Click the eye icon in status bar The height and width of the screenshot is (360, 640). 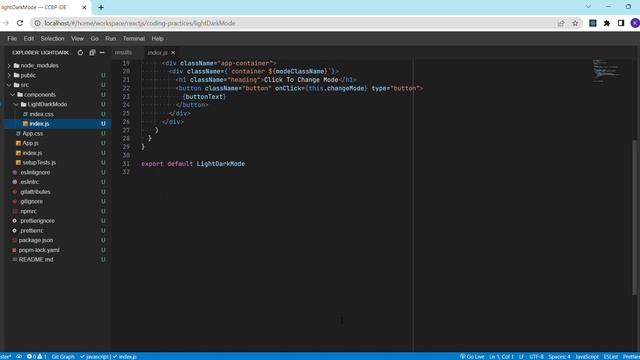coord(19,356)
